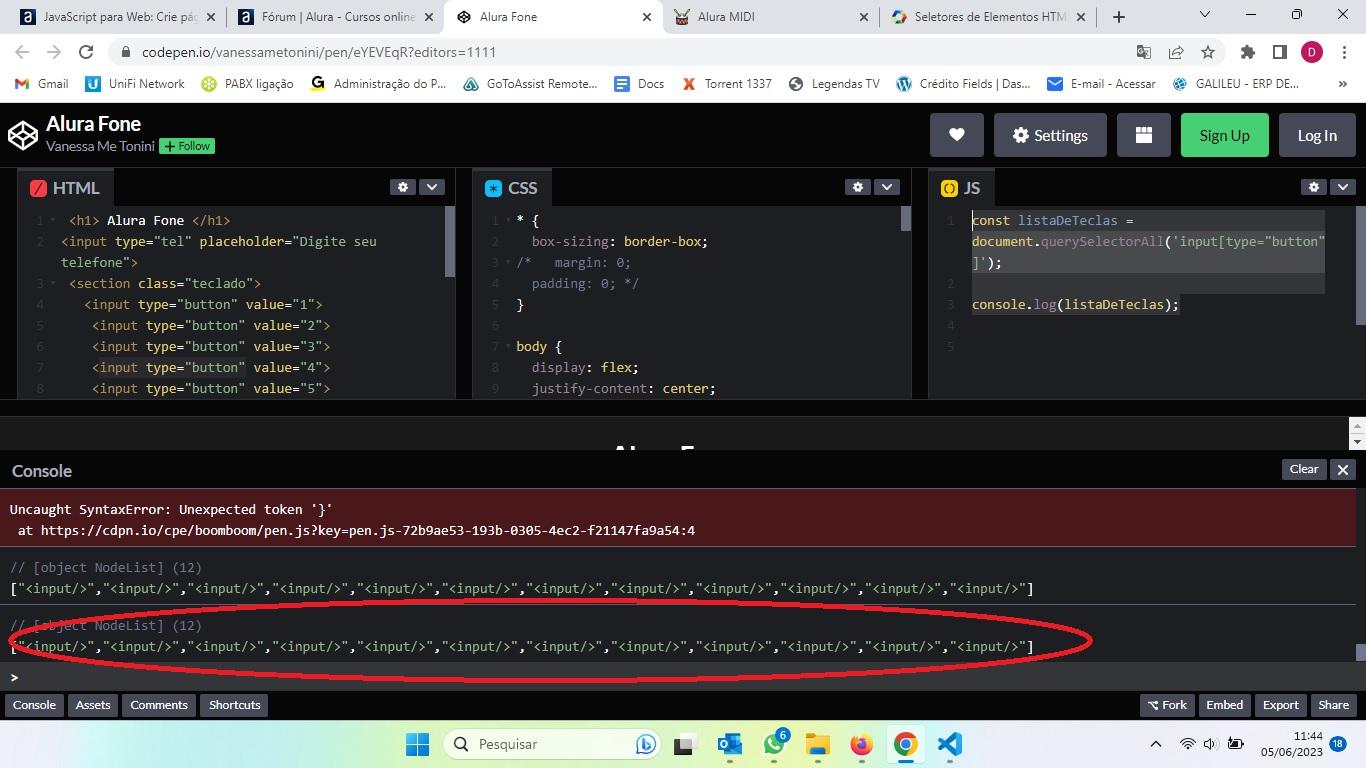Share this page icon in address bar

[1176, 52]
